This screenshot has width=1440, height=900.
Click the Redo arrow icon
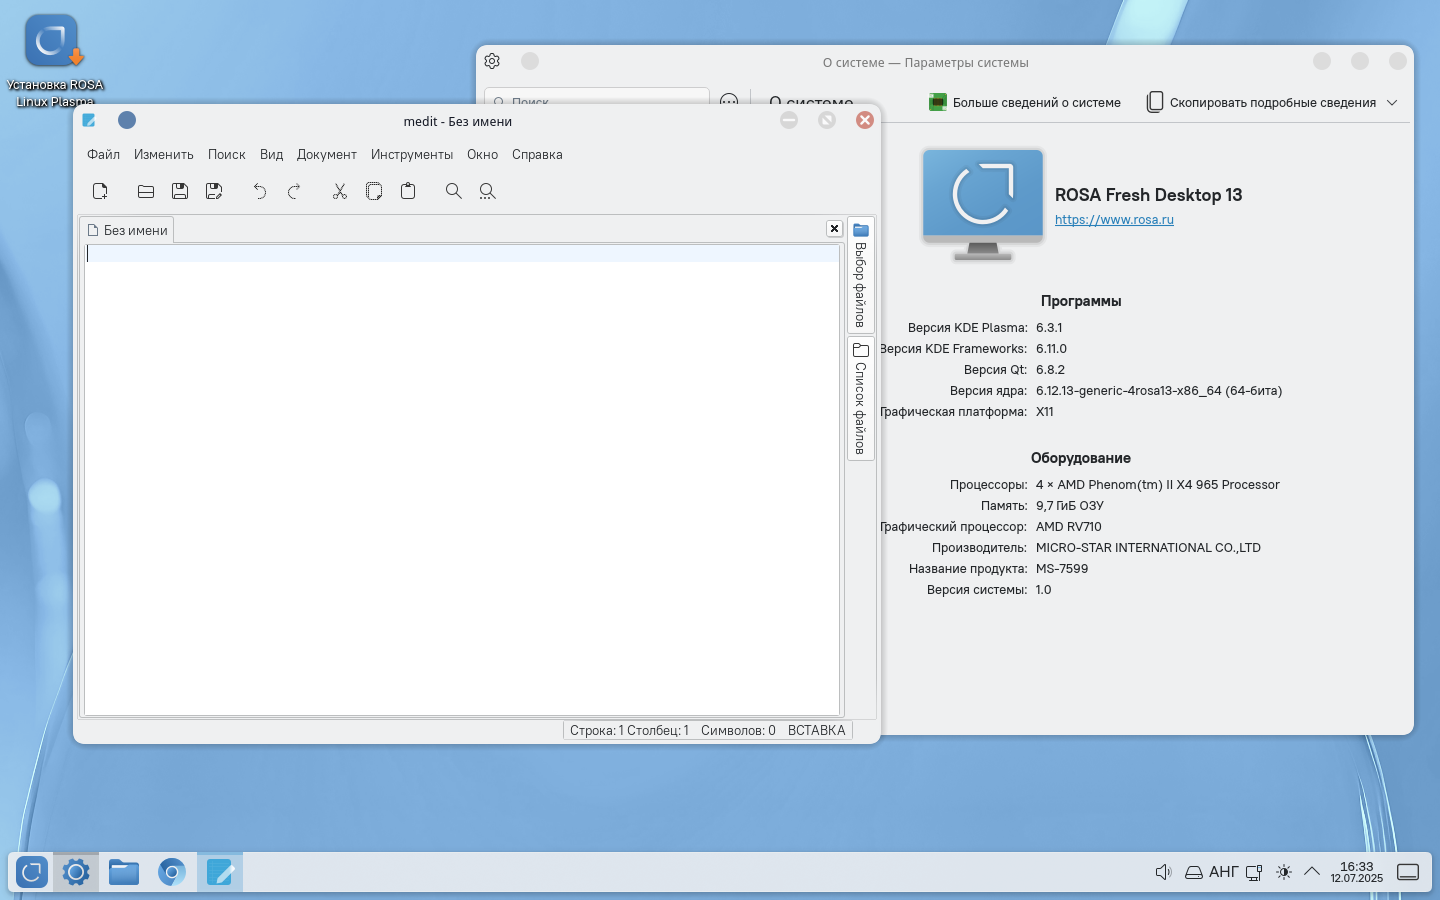pyautogui.click(x=294, y=191)
